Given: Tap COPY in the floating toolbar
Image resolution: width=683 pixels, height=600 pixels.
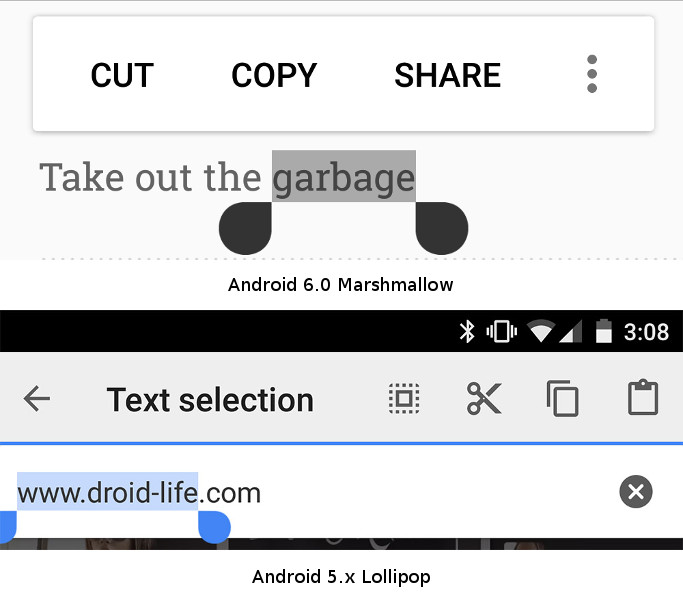Looking at the screenshot, I should [x=274, y=75].
